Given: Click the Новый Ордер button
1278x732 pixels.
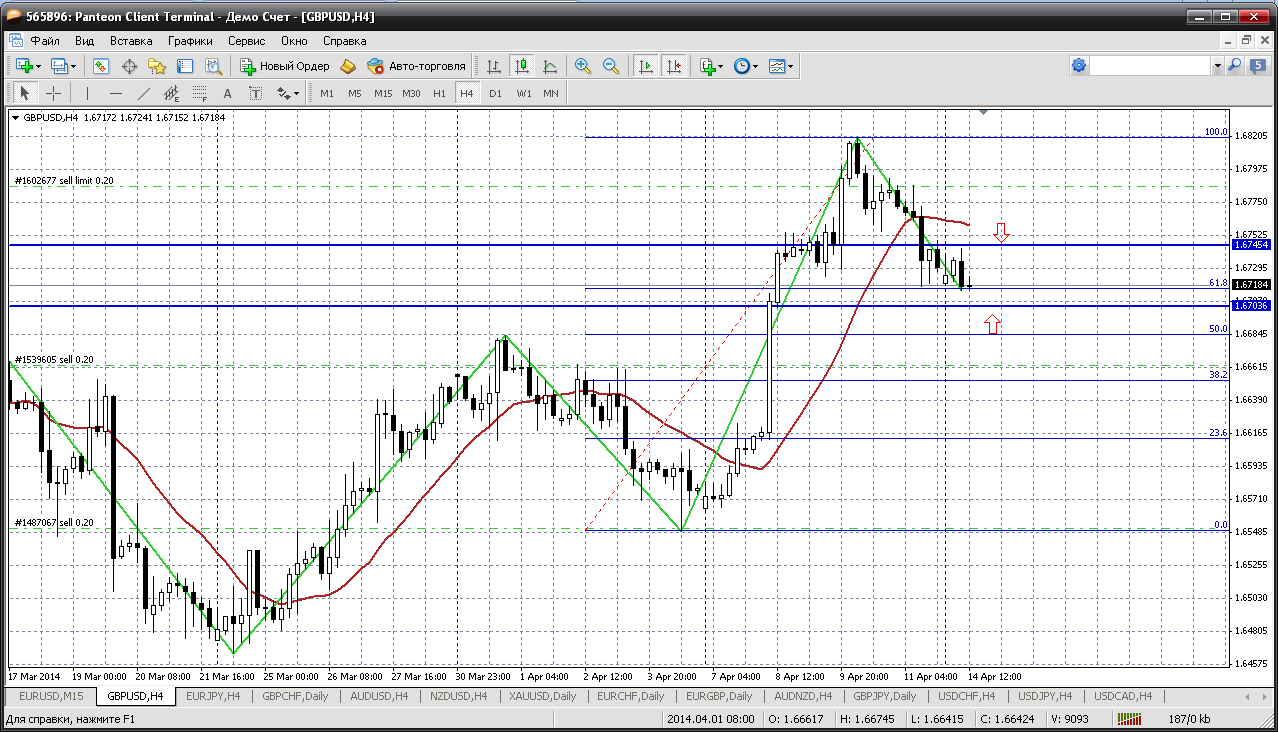Looking at the screenshot, I should click(x=285, y=66).
